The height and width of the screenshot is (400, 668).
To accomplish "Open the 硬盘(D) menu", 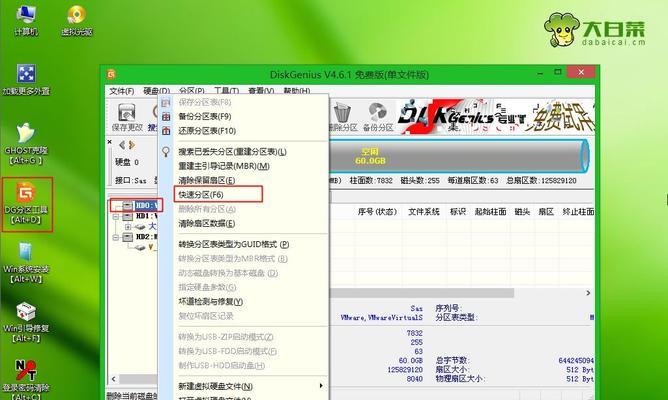I will pyautogui.click(x=156, y=91).
